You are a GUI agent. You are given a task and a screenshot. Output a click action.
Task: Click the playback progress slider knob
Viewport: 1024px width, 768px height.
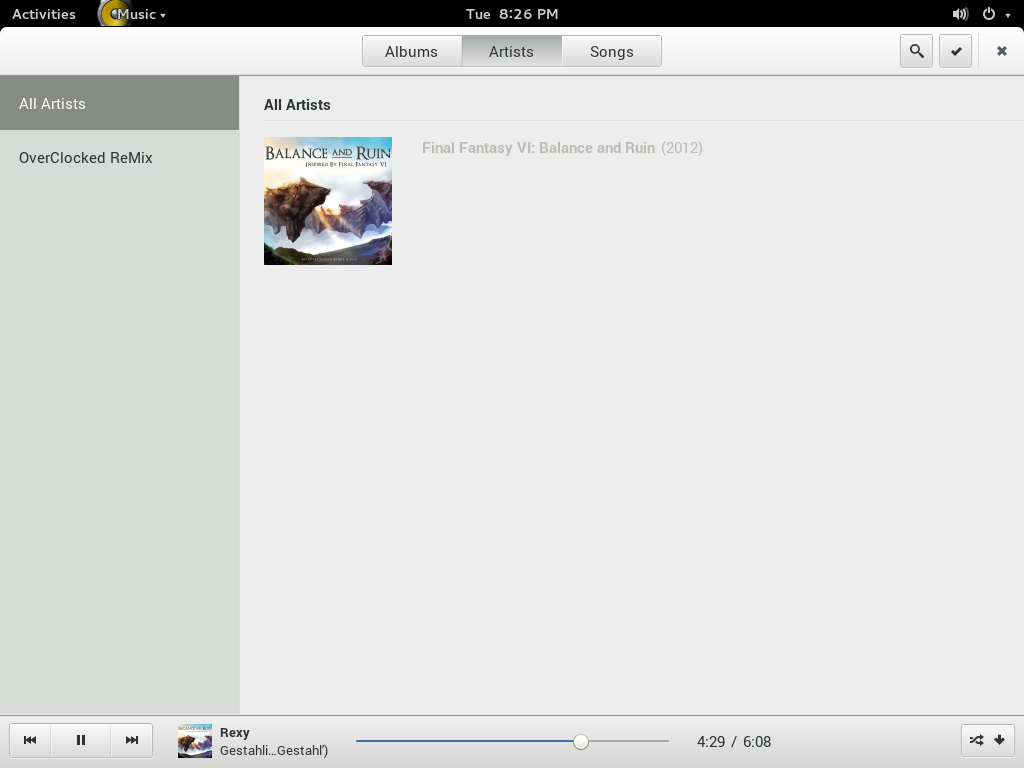pos(581,741)
